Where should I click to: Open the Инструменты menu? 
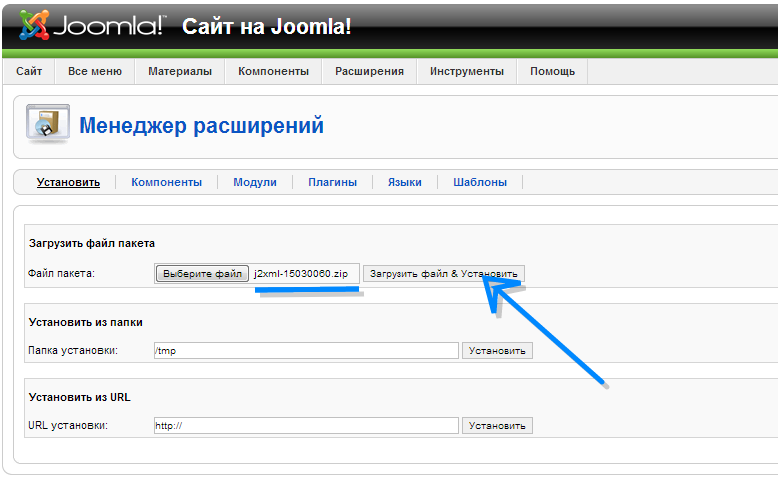(466, 71)
